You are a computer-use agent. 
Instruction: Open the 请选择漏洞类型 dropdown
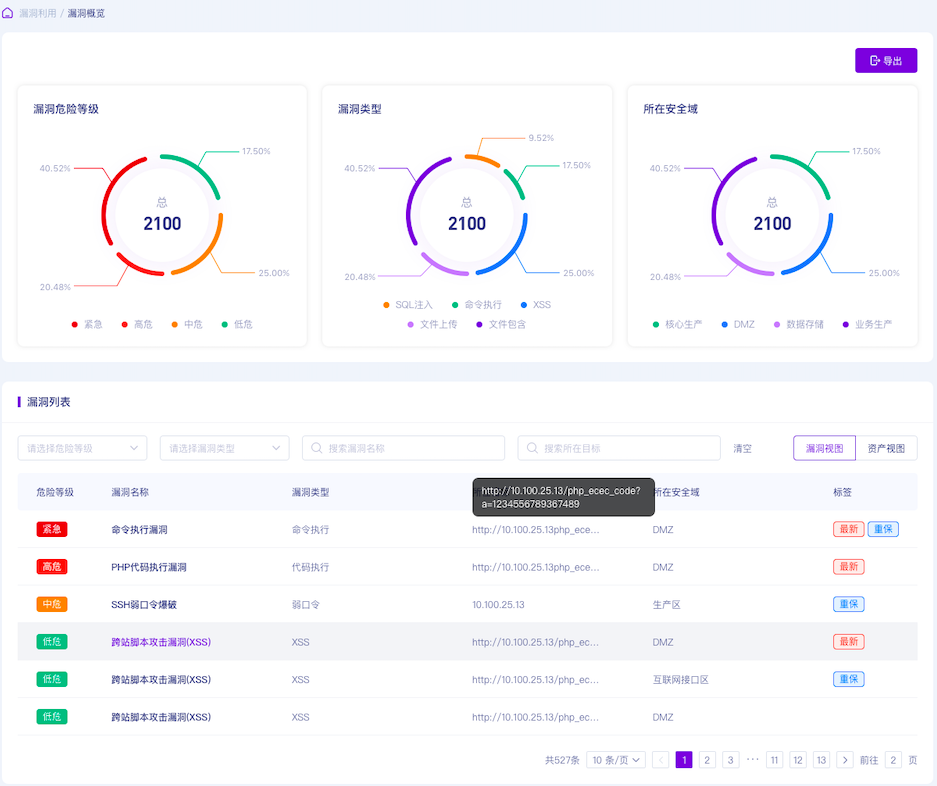click(x=224, y=448)
